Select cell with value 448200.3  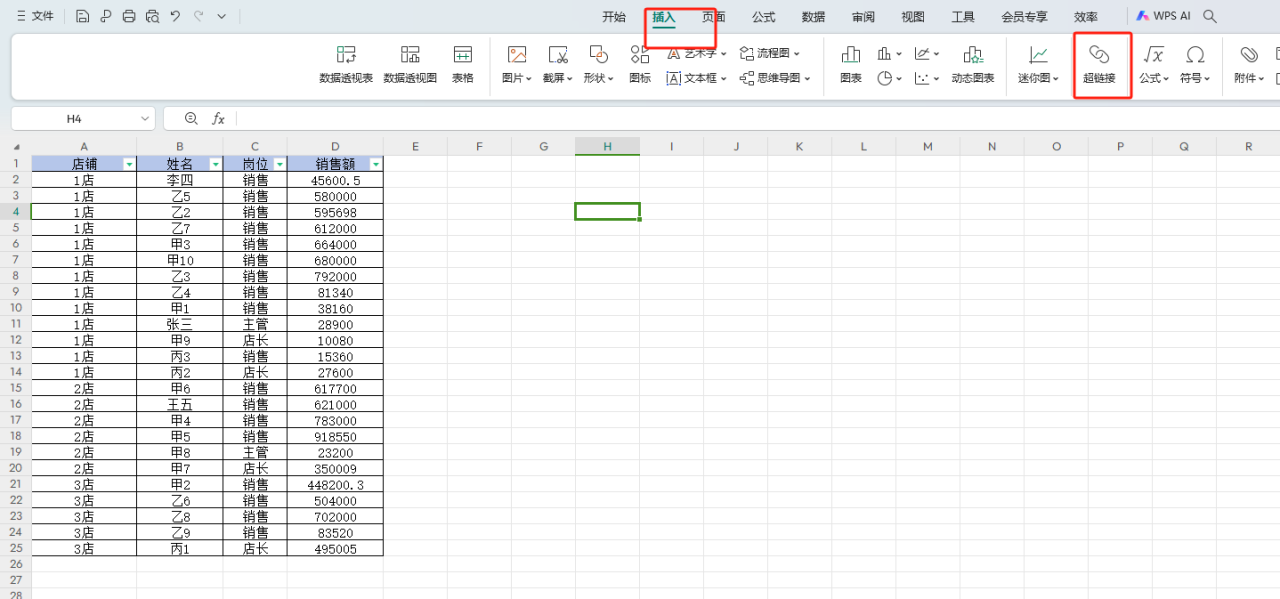335,484
